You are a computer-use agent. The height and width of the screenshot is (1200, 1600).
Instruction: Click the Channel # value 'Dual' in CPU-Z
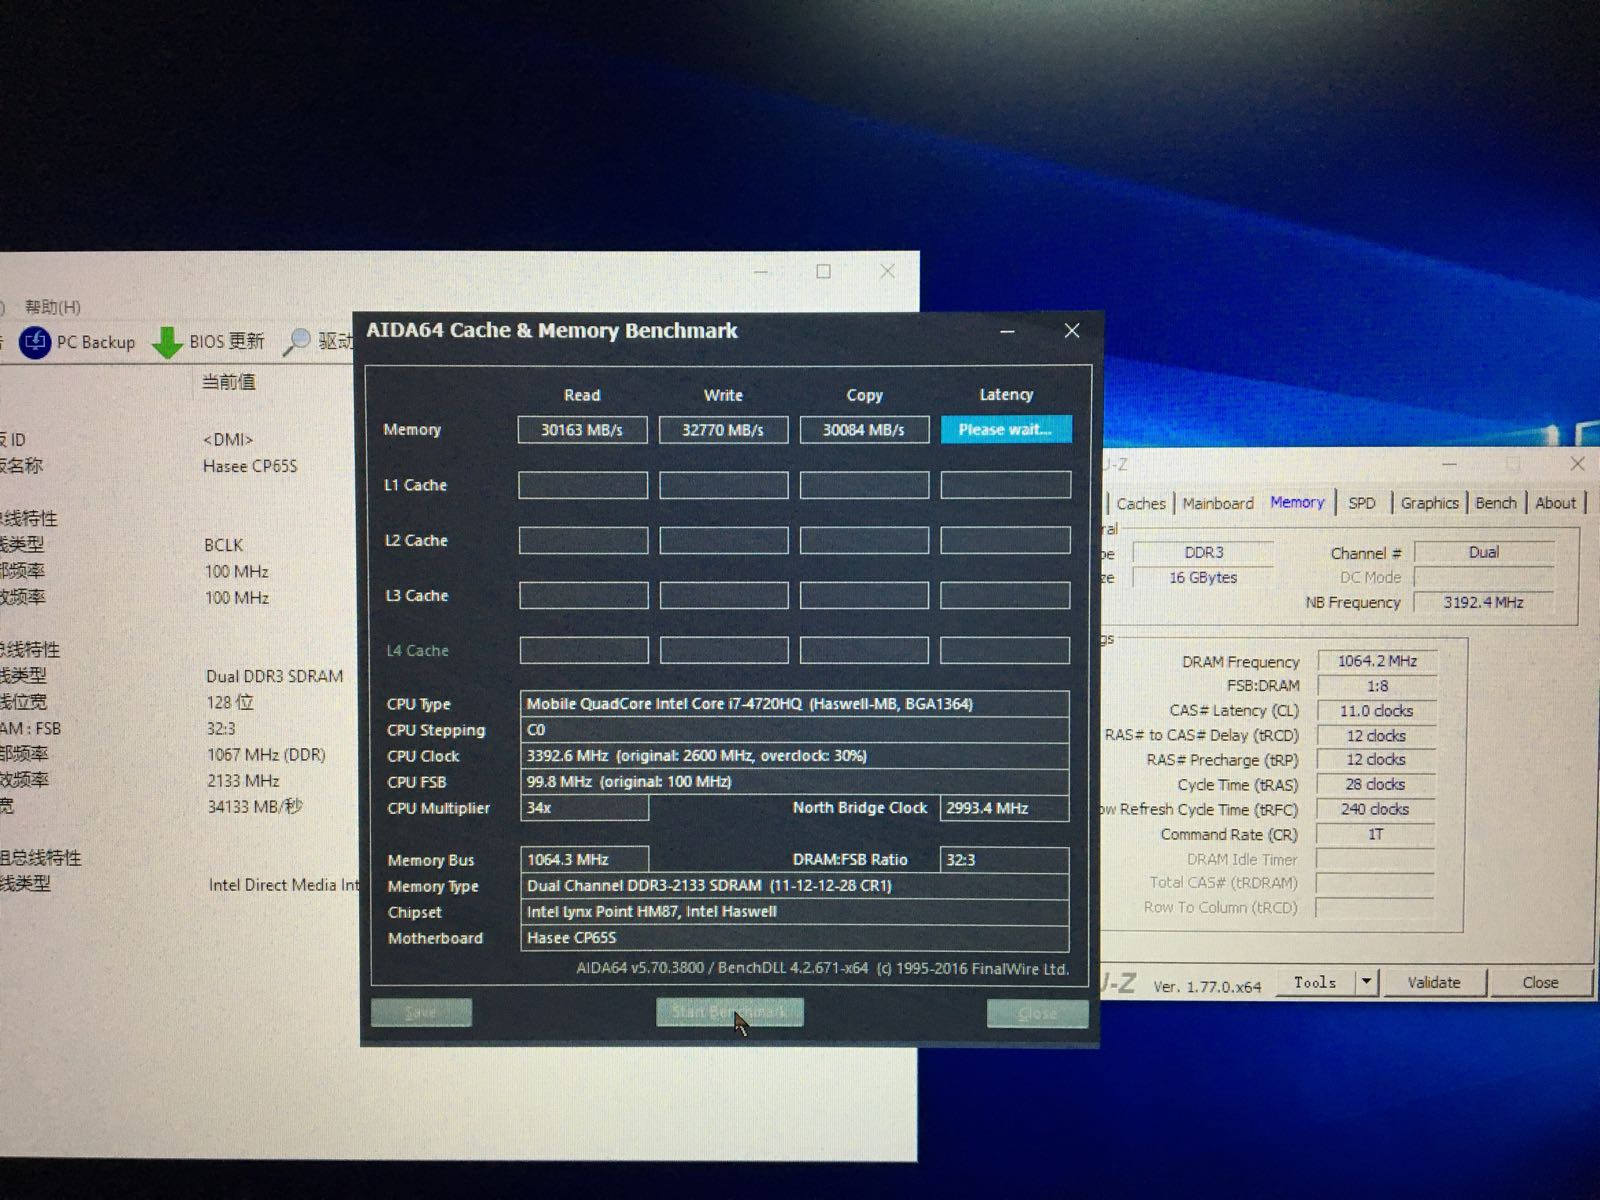pos(1484,552)
